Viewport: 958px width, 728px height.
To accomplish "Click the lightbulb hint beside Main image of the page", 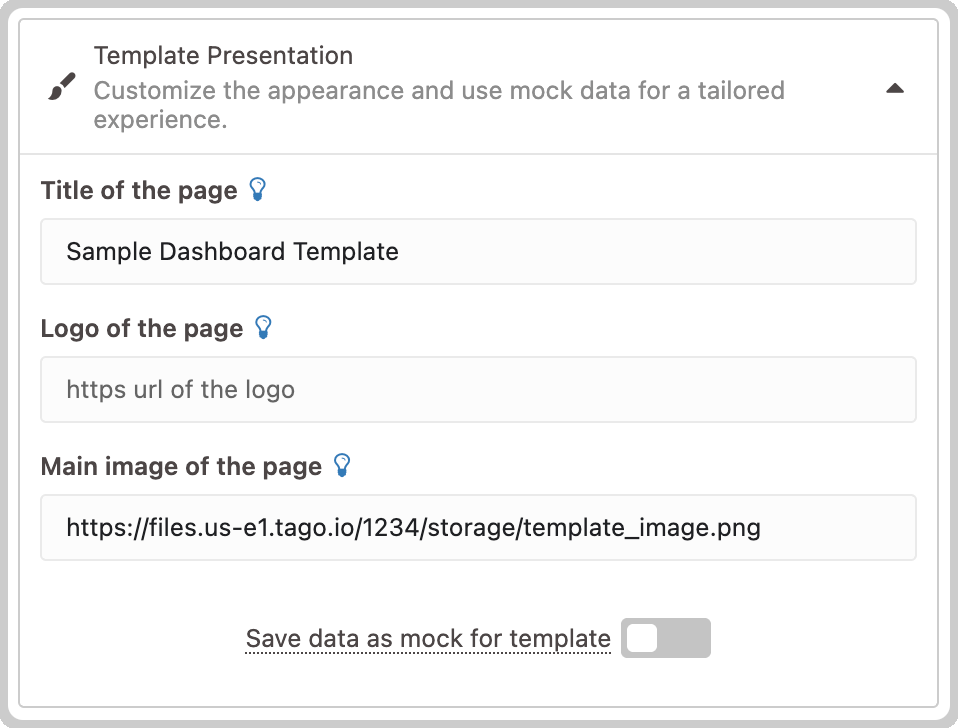I will pyautogui.click(x=342, y=465).
